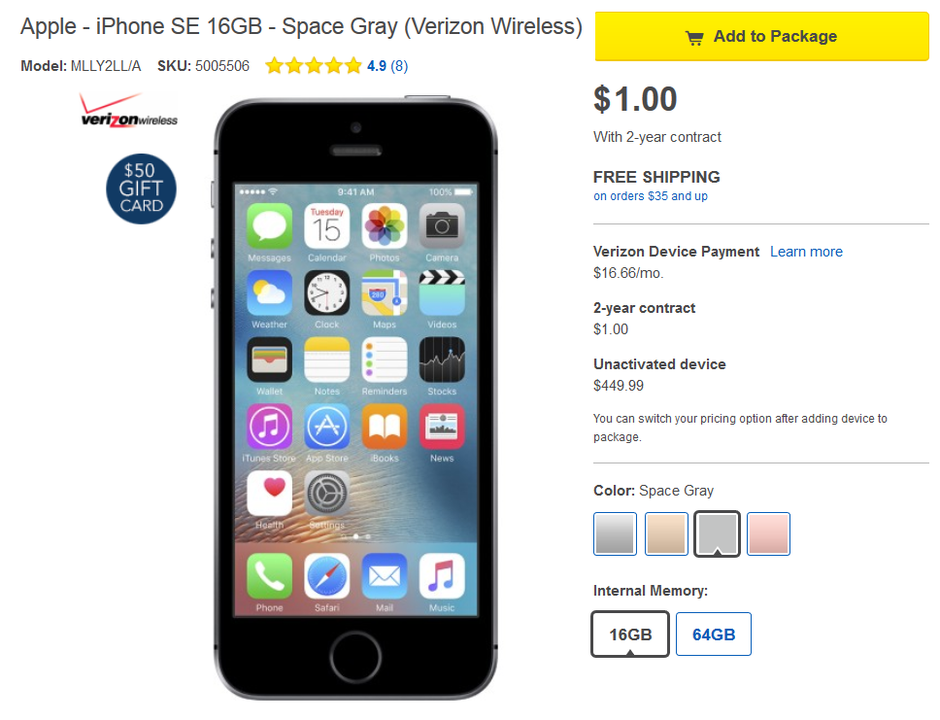Image resolution: width=940 pixels, height=720 pixels.
Task: Click the Add to Package button
Action: click(761, 36)
